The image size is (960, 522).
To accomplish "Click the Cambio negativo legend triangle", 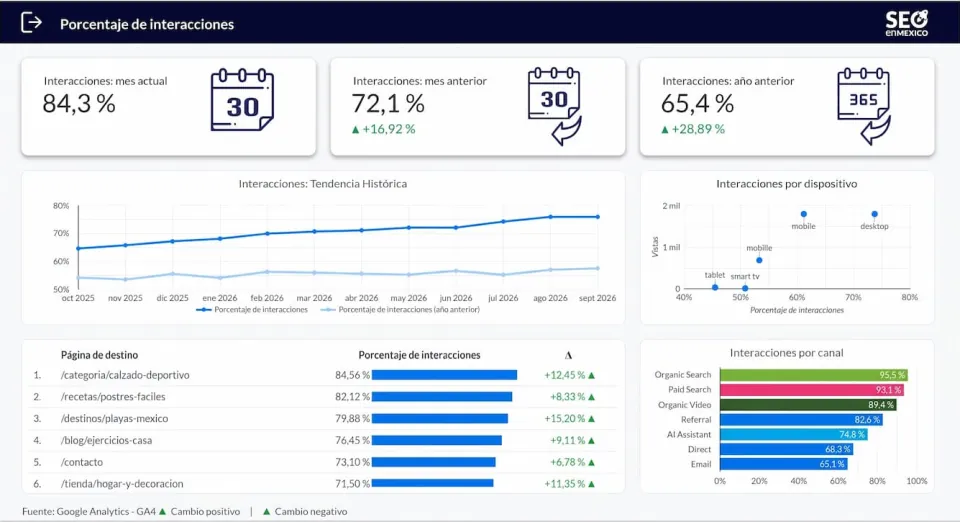I will coord(266,512).
